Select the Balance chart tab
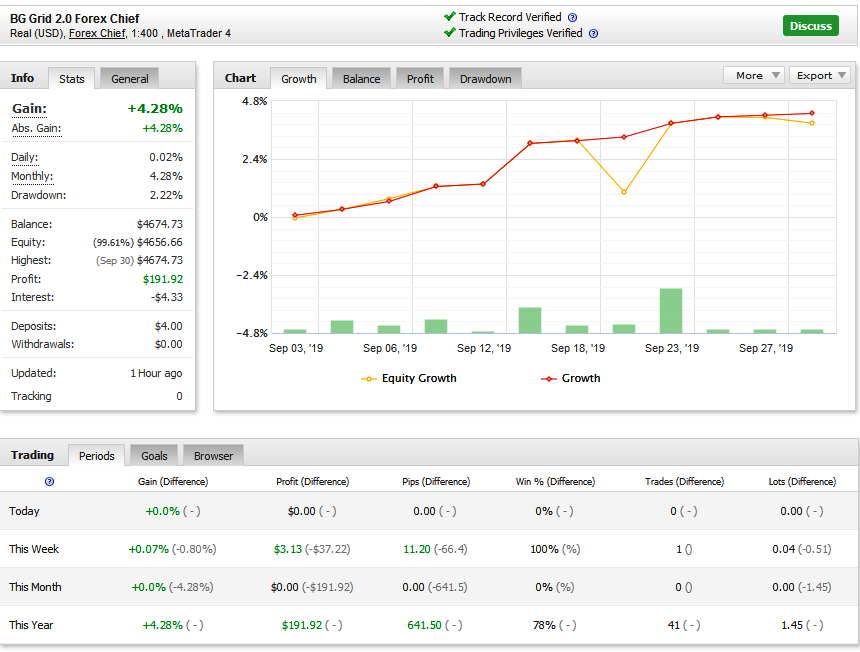Viewport: 860px width, 652px height. pos(361,78)
